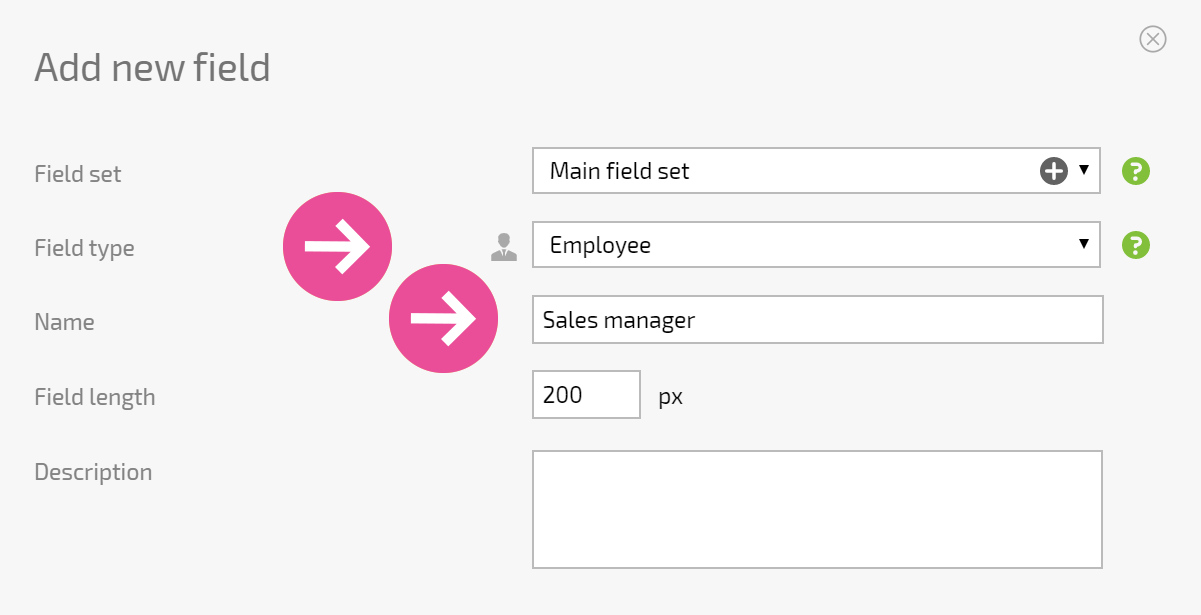Click the Field length label
Image resolution: width=1201 pixels, height=615 pixels.
[95, 397]
